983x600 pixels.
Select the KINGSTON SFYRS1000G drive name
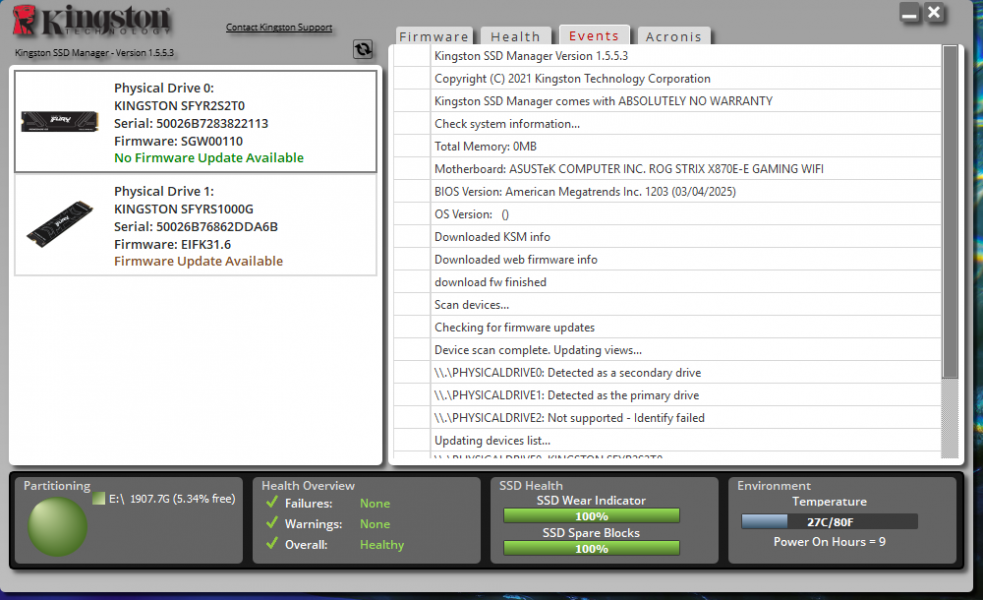[184, 209]
